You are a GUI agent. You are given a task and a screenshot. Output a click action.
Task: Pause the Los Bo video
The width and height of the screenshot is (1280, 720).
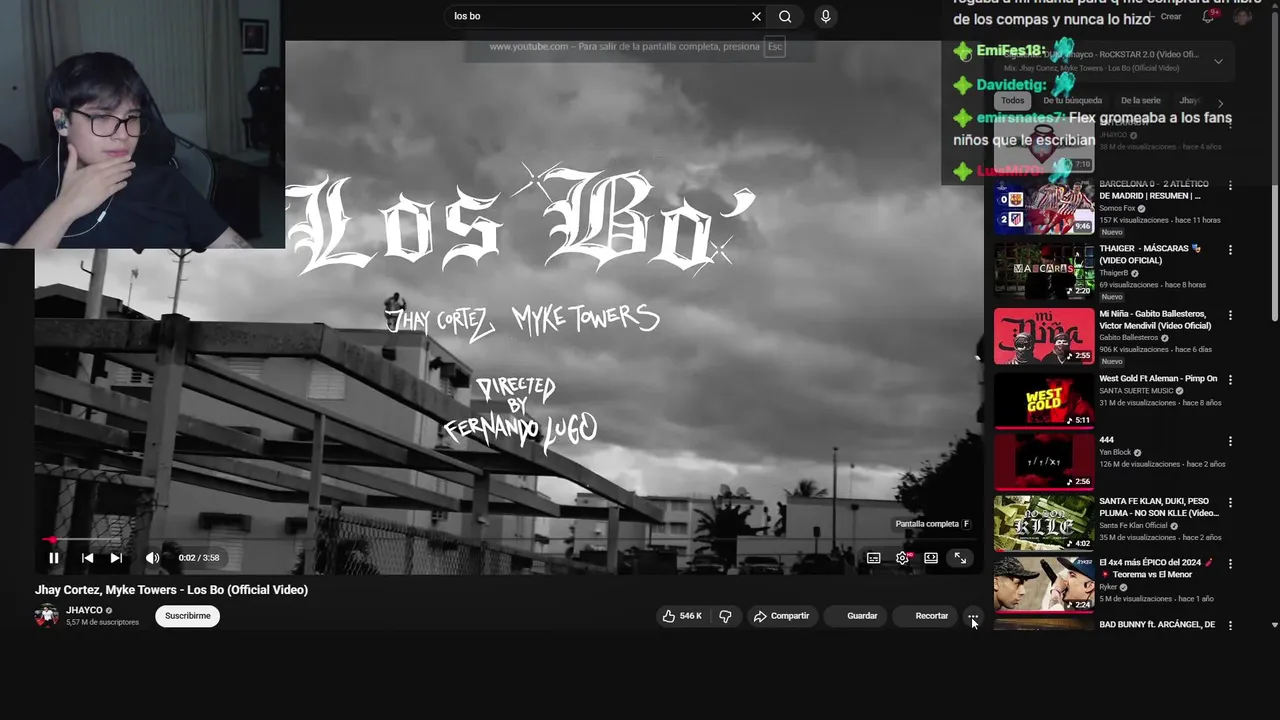pyautogui.click(x=54, y=558)
